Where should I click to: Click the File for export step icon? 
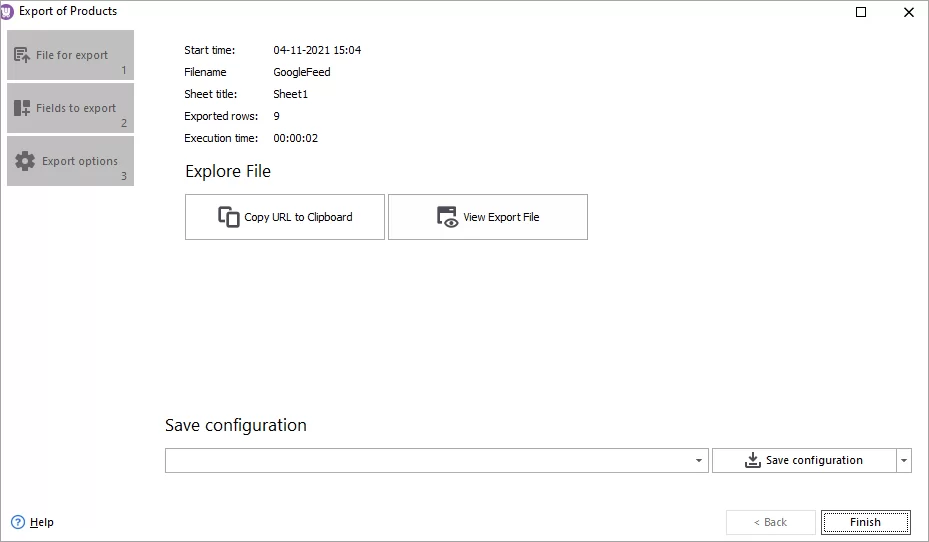[x=22, y=55]
